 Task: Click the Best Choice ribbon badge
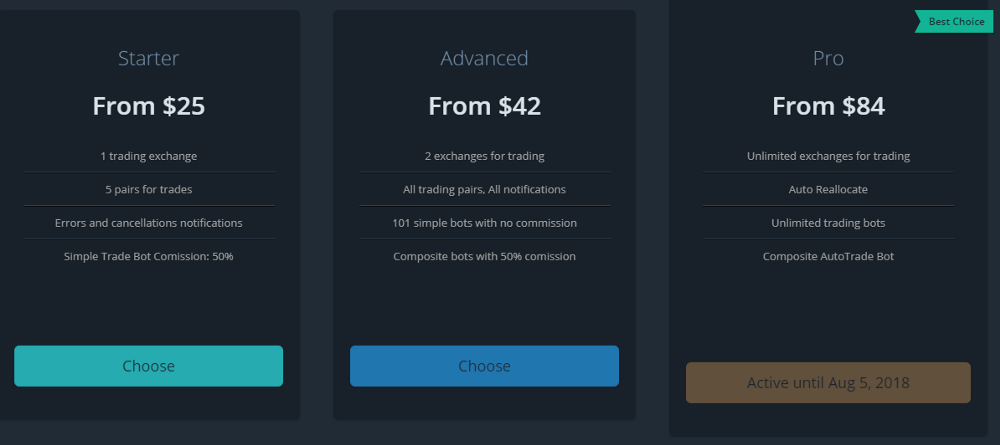point(954,22)
